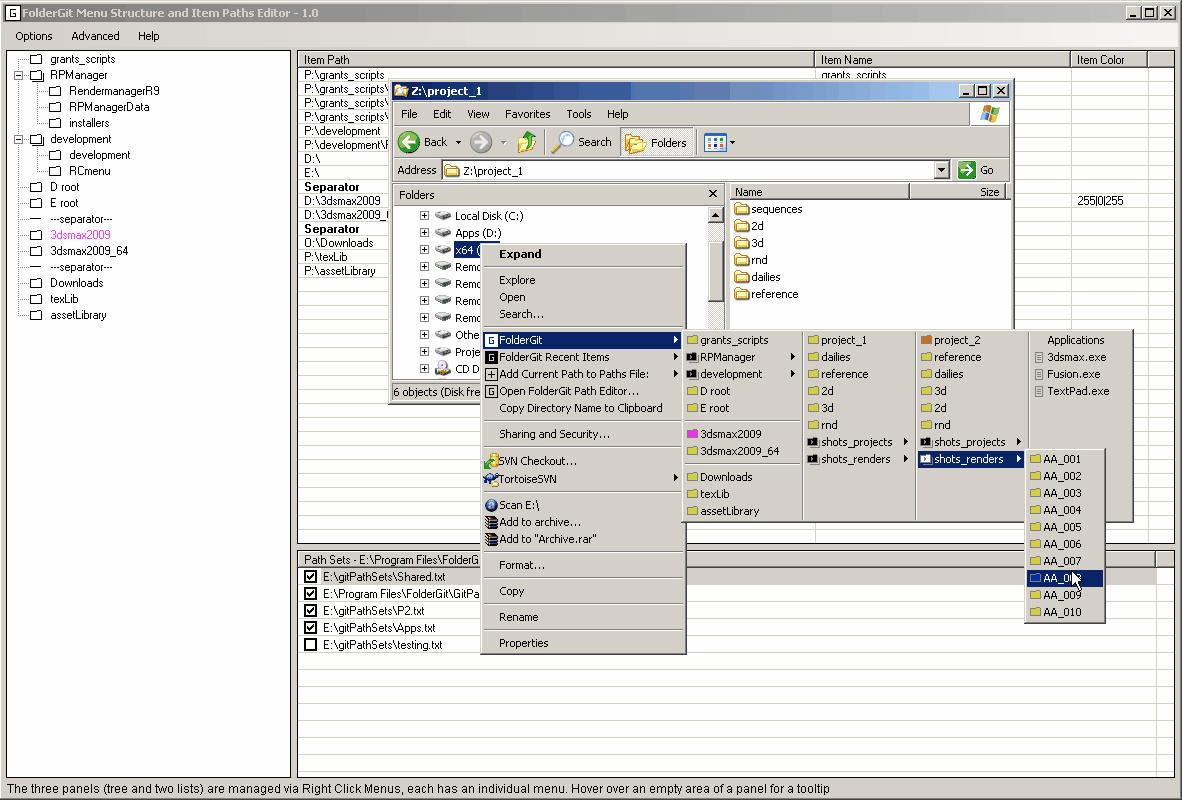Click the Item Path column header
This screenshot has height=800, width=1182.
(556, 60)
